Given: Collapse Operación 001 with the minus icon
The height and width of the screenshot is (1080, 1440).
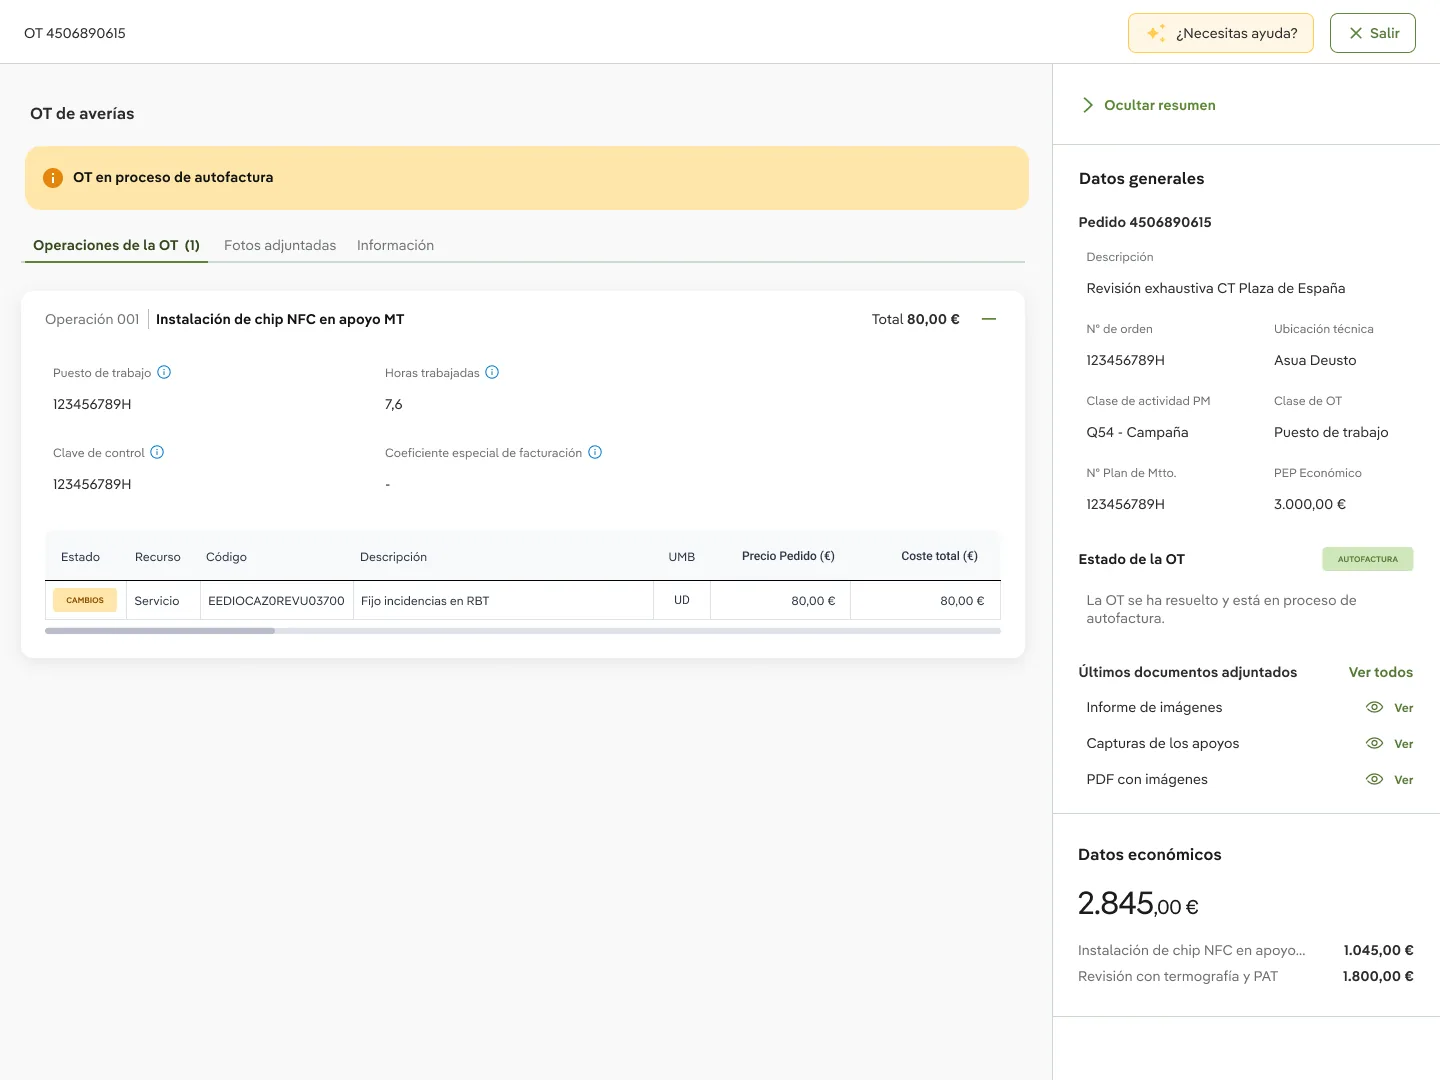Looking at the screenshot, I should tap(989, 319).
